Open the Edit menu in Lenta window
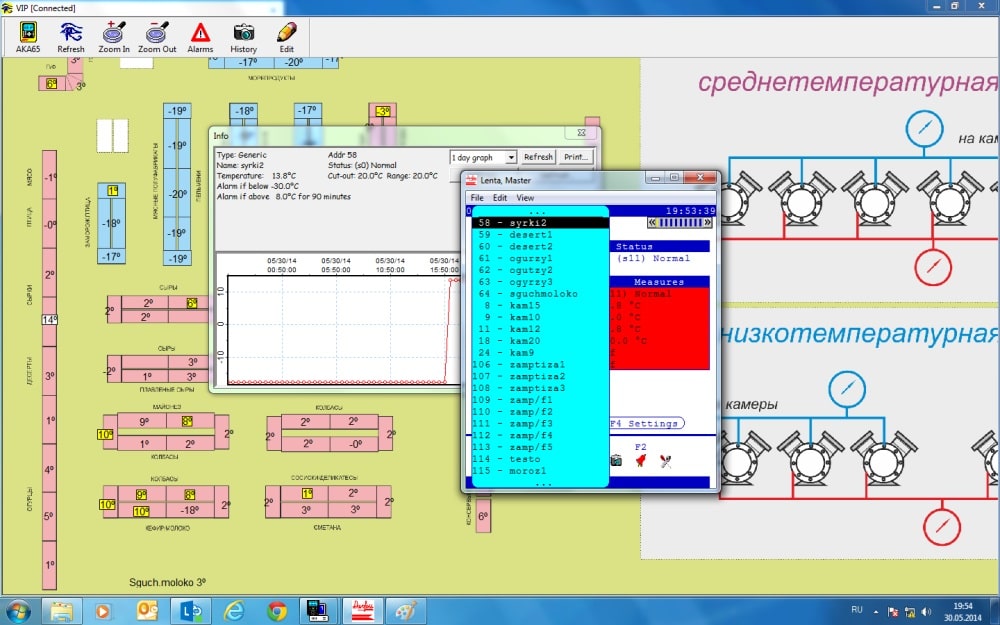The width and height of the screenshot is (1000, 625). pyautogui.click(x=500, y=198)
